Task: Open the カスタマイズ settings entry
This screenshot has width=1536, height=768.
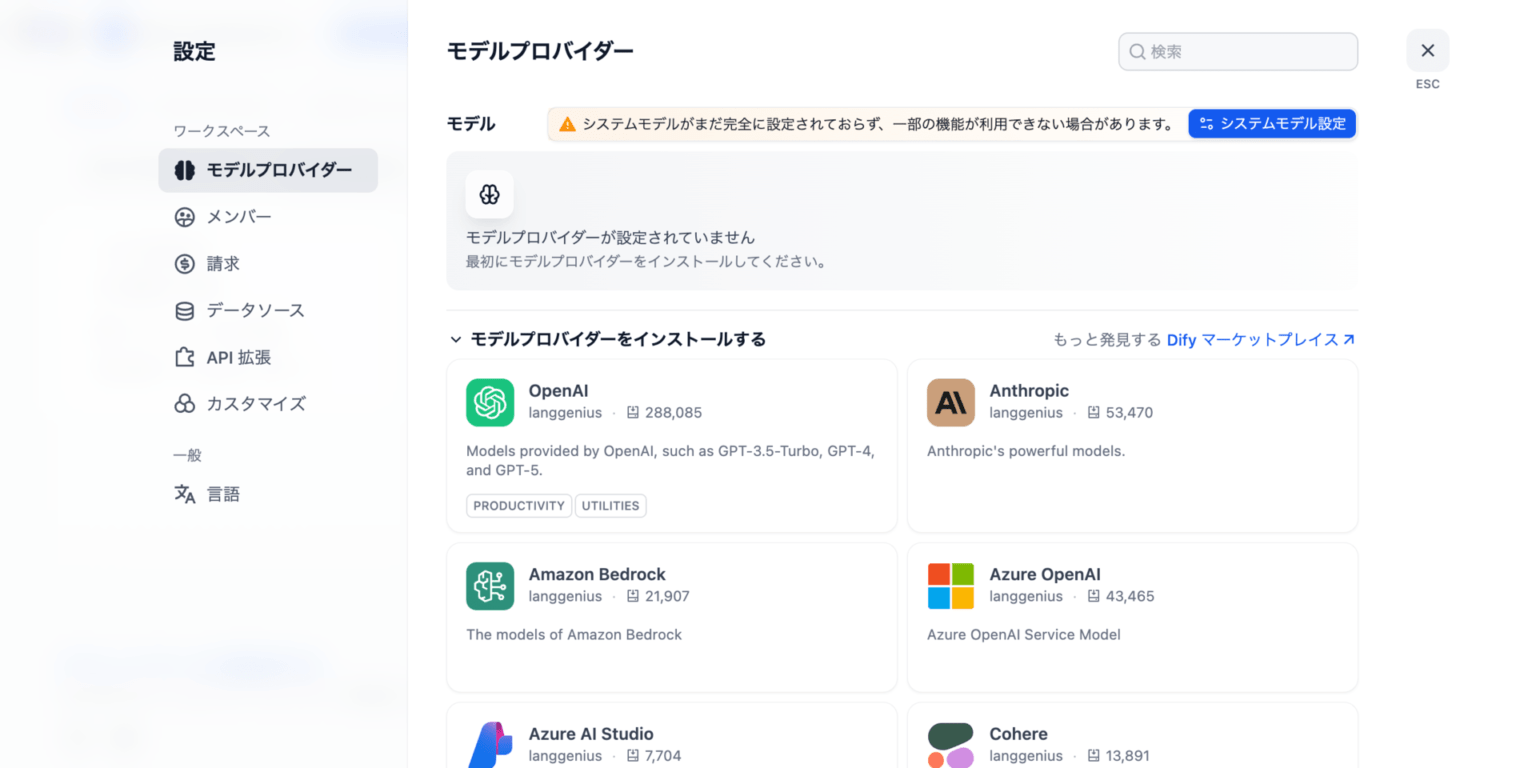Action: point(185,403)
